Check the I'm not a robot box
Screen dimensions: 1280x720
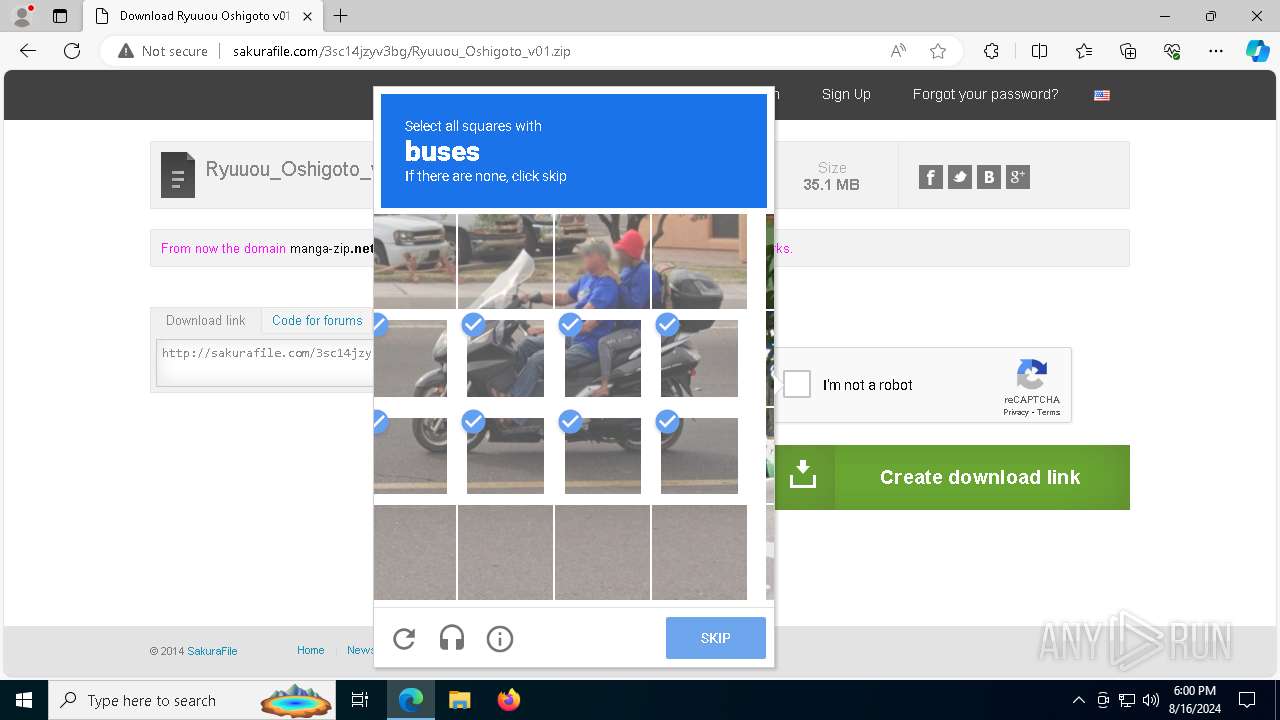(x=797, y=384)
